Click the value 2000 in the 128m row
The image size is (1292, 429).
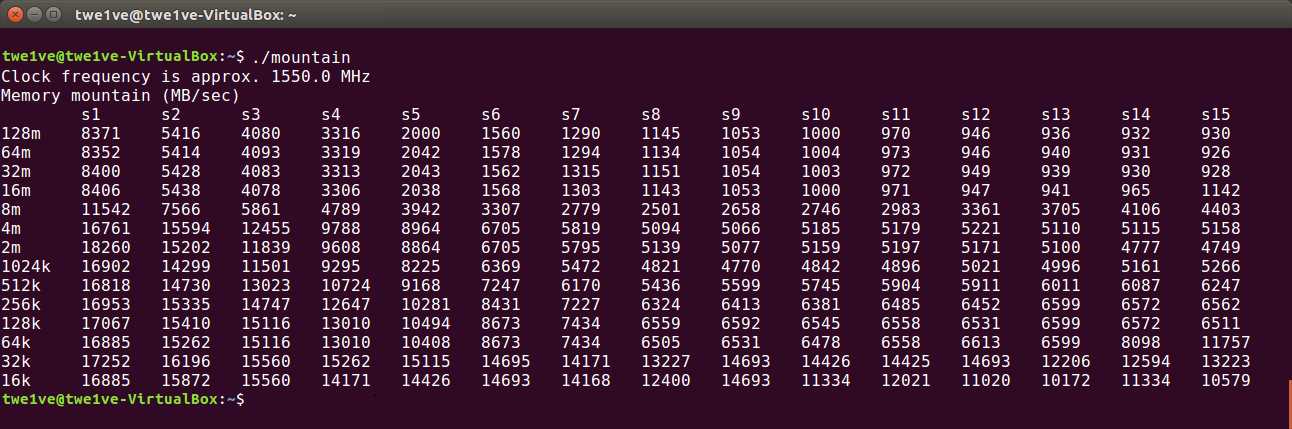(421, 133)
